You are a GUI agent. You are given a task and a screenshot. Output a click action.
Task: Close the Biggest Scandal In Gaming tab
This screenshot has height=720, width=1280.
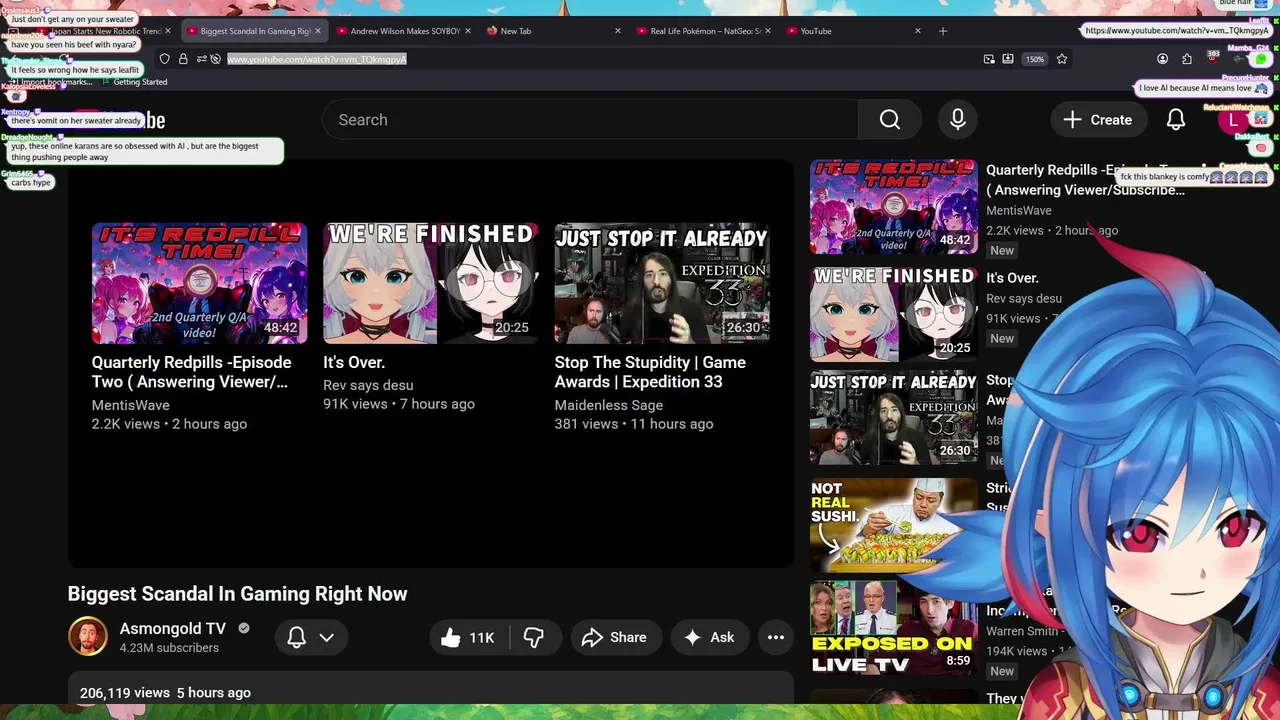318,31
